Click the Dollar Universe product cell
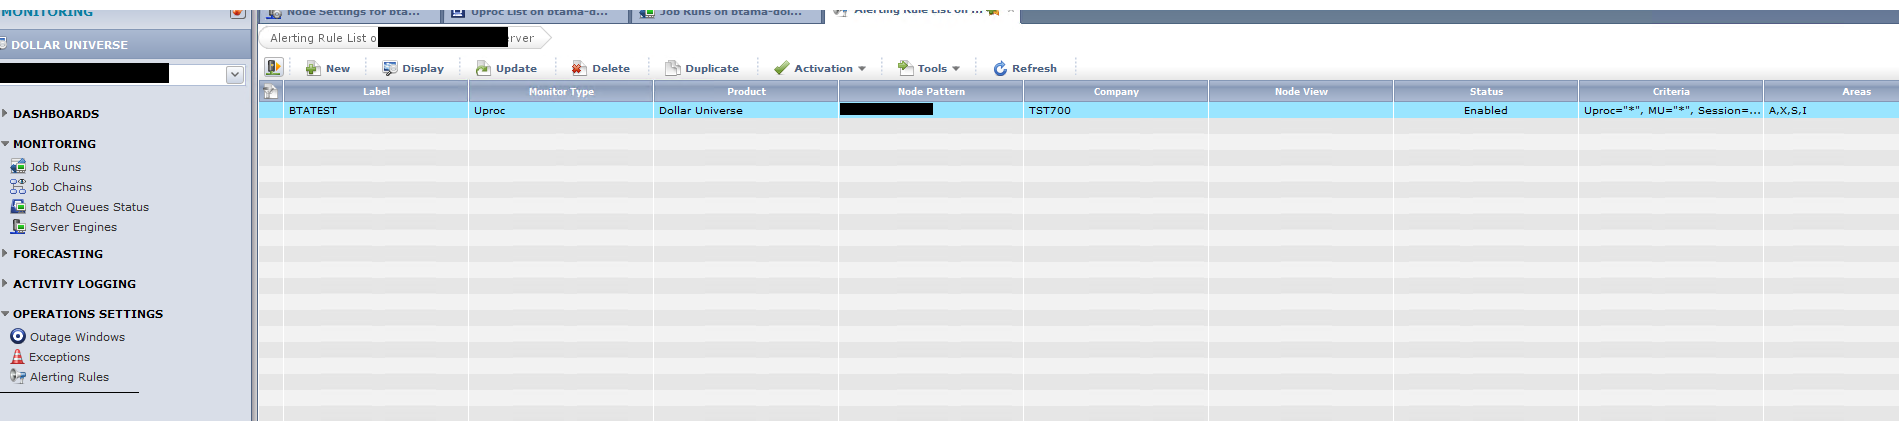 tap(746, 110)
